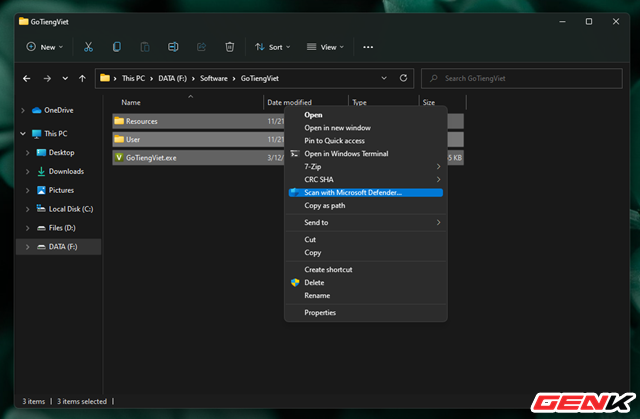The image size is (640, 419).
Task: Collapse the This PC tree node
Action: click(23, 133)
